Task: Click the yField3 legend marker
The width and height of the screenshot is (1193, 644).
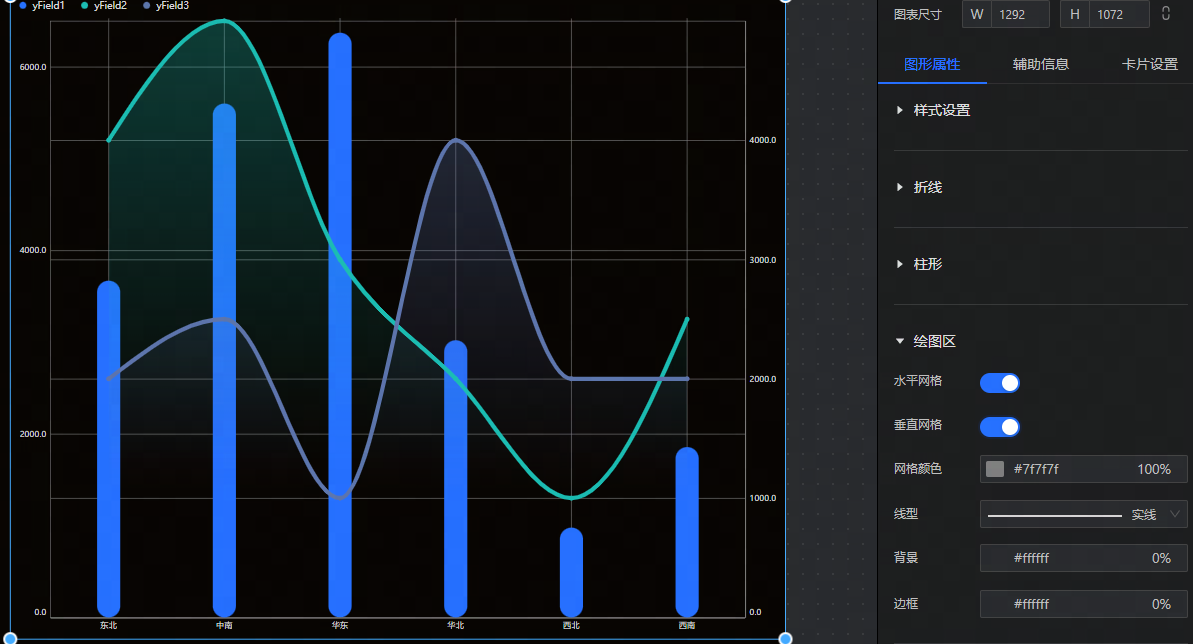Action: pos(147,6)
